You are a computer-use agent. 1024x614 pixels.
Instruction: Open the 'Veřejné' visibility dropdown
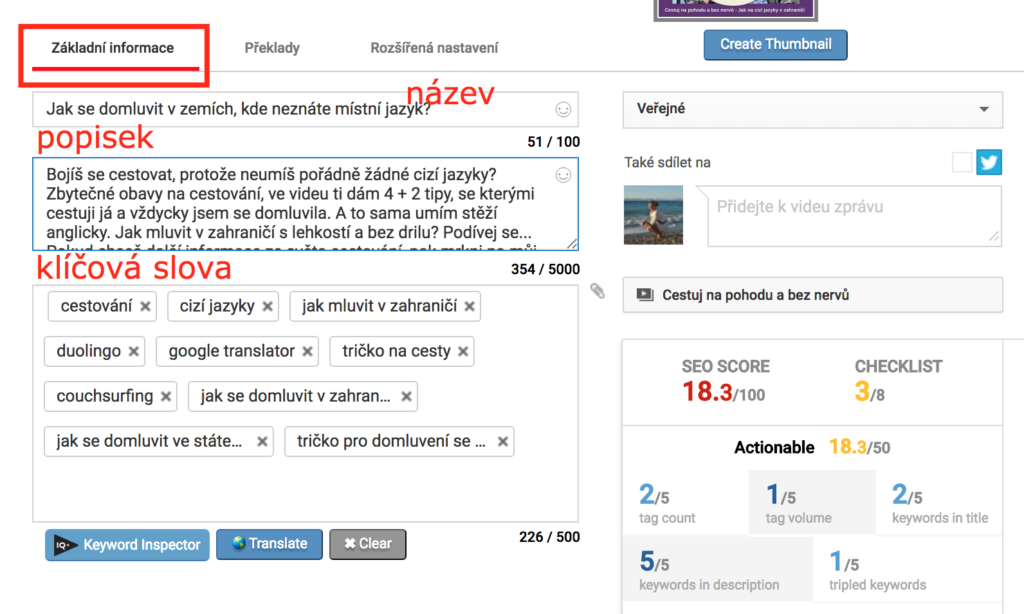click(x=812, y=109)
